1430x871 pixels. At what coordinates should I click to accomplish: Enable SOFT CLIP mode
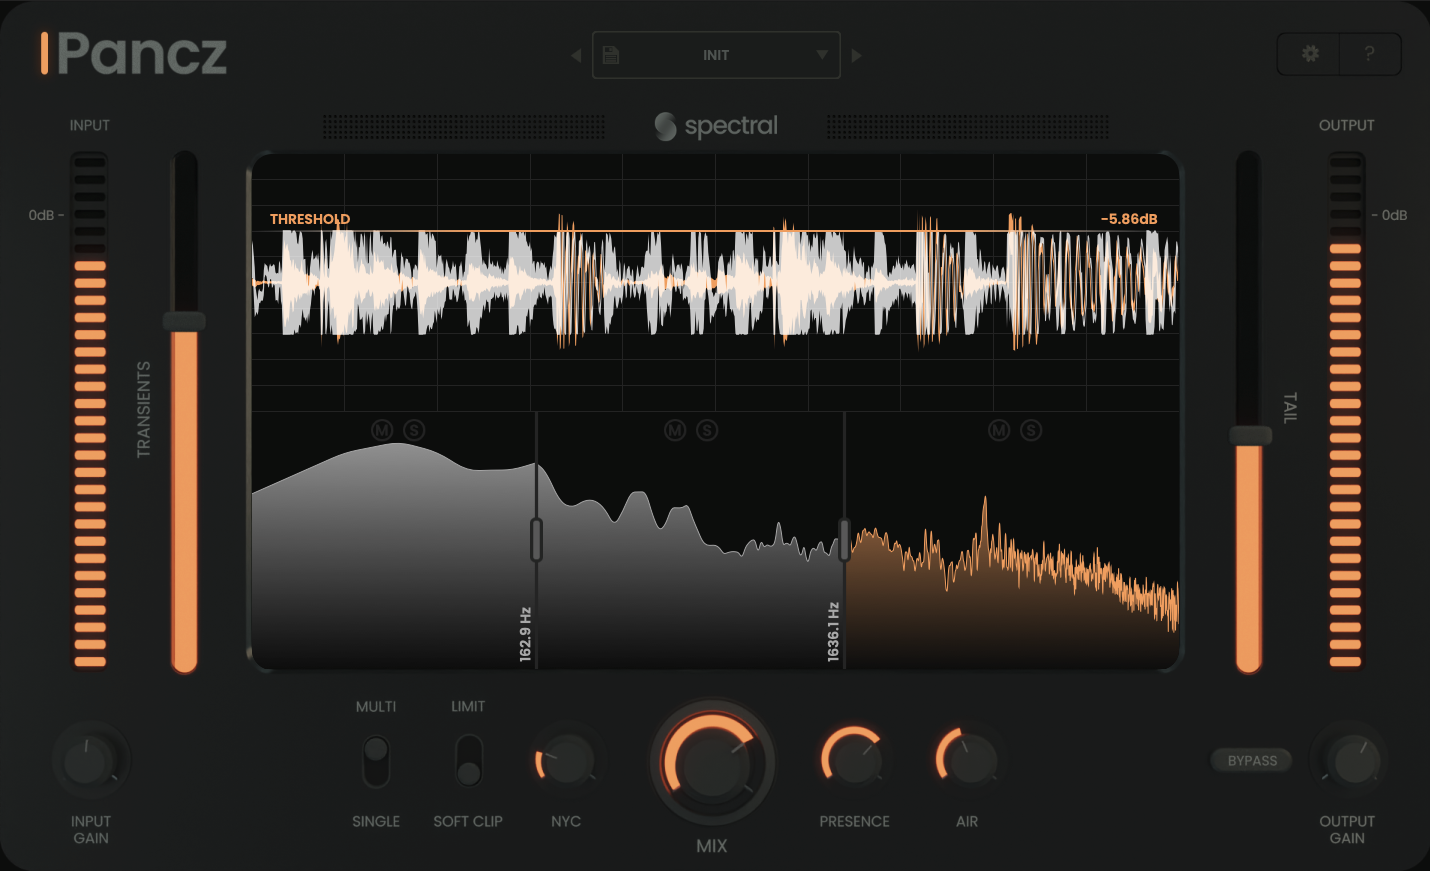click(468, 762)
